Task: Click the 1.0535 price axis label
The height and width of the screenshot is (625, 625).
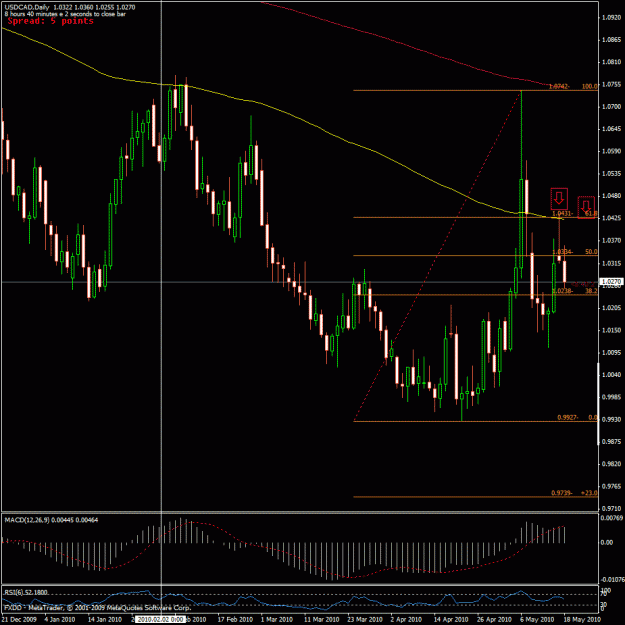Action: (612, 174)
